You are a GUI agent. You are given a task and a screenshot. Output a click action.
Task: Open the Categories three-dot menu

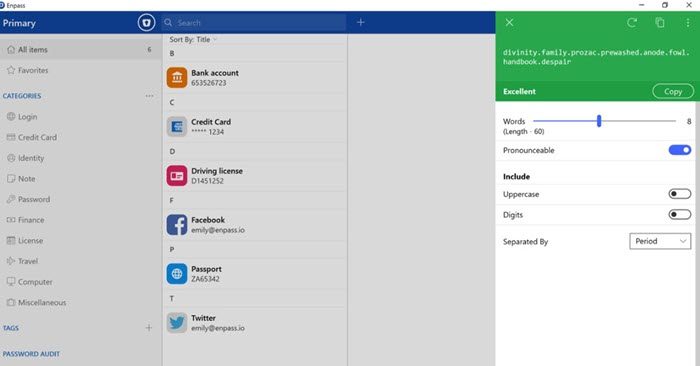coord(149,96)
